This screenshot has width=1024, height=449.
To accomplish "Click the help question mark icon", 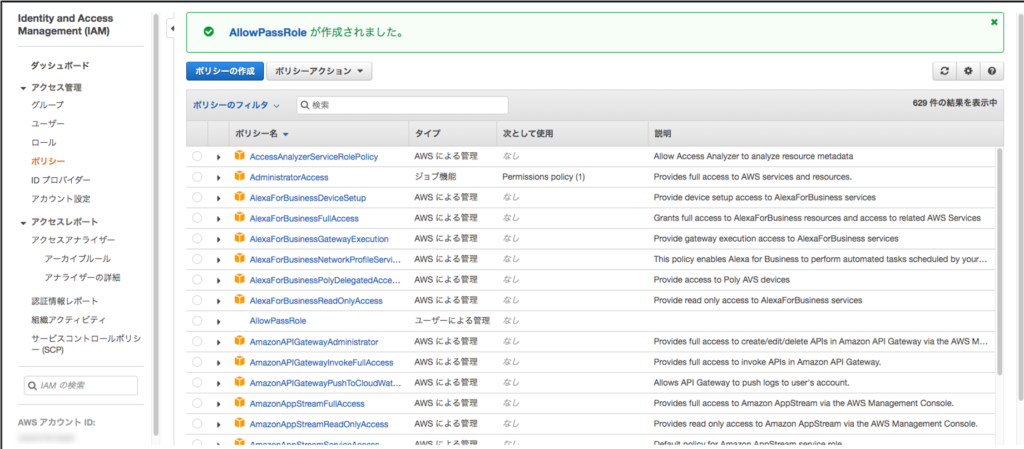I will click(991, 71).
